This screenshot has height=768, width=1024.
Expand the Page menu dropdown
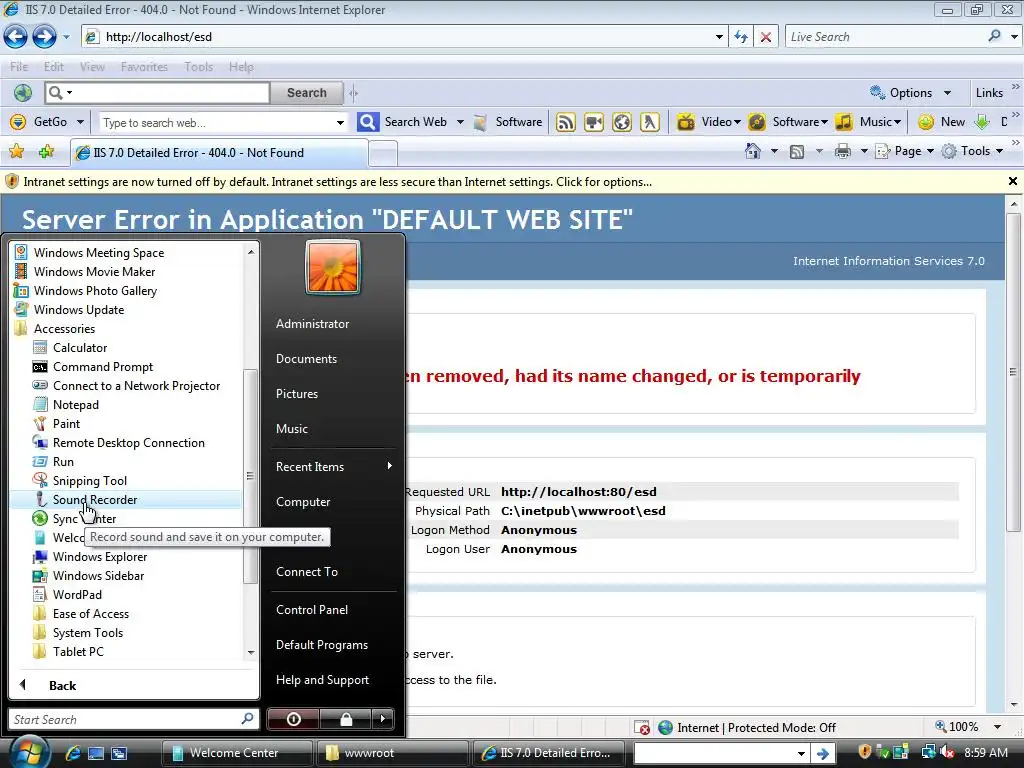(x=930, y=152)
